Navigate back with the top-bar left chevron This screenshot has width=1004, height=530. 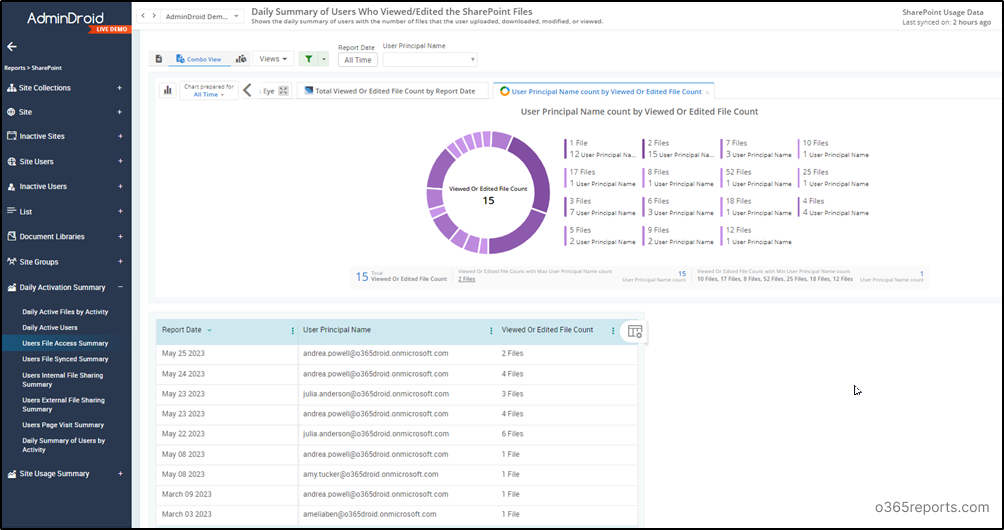point(143,15)
